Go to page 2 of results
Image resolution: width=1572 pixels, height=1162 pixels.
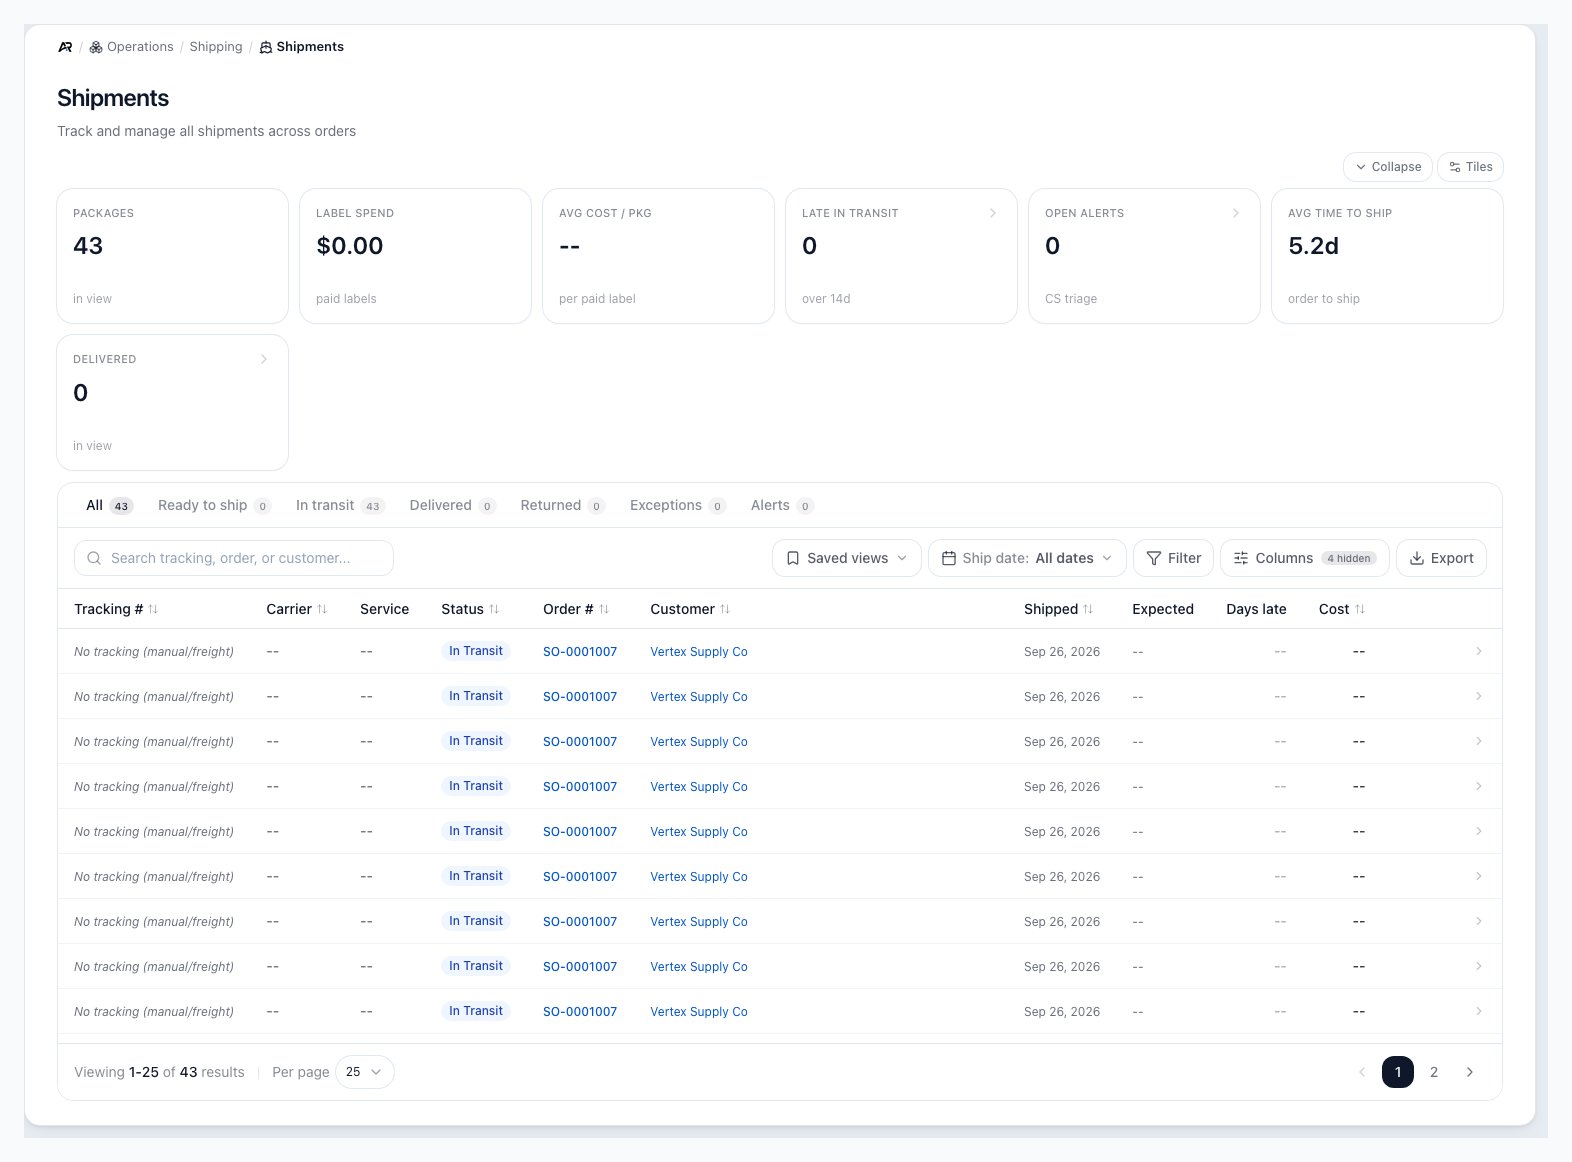point(1434,1072)
